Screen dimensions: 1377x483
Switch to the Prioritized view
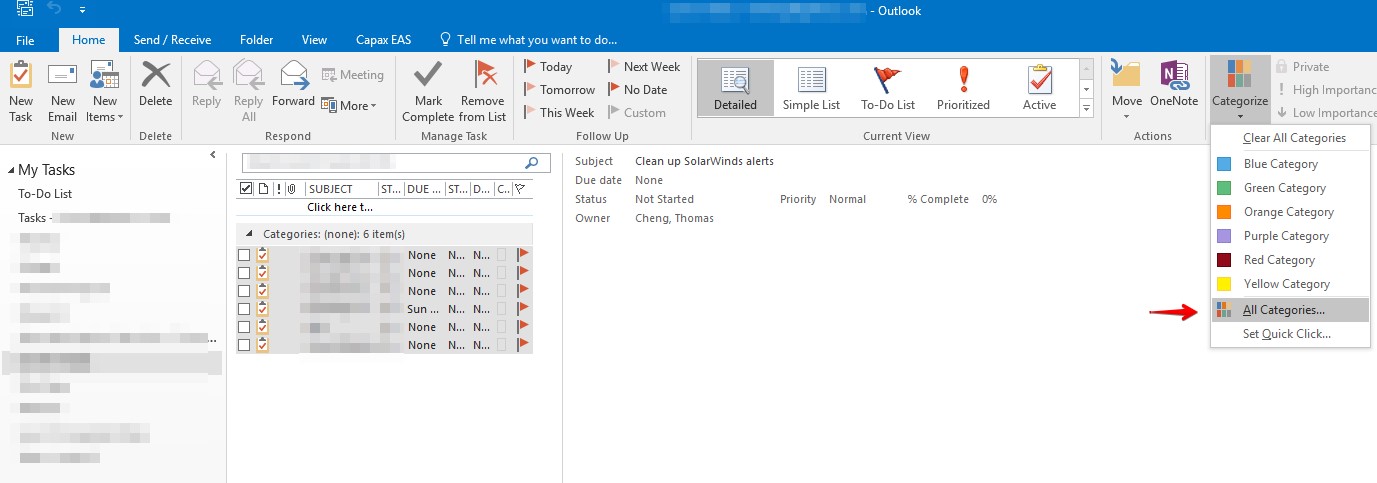[x=963, y=80]
